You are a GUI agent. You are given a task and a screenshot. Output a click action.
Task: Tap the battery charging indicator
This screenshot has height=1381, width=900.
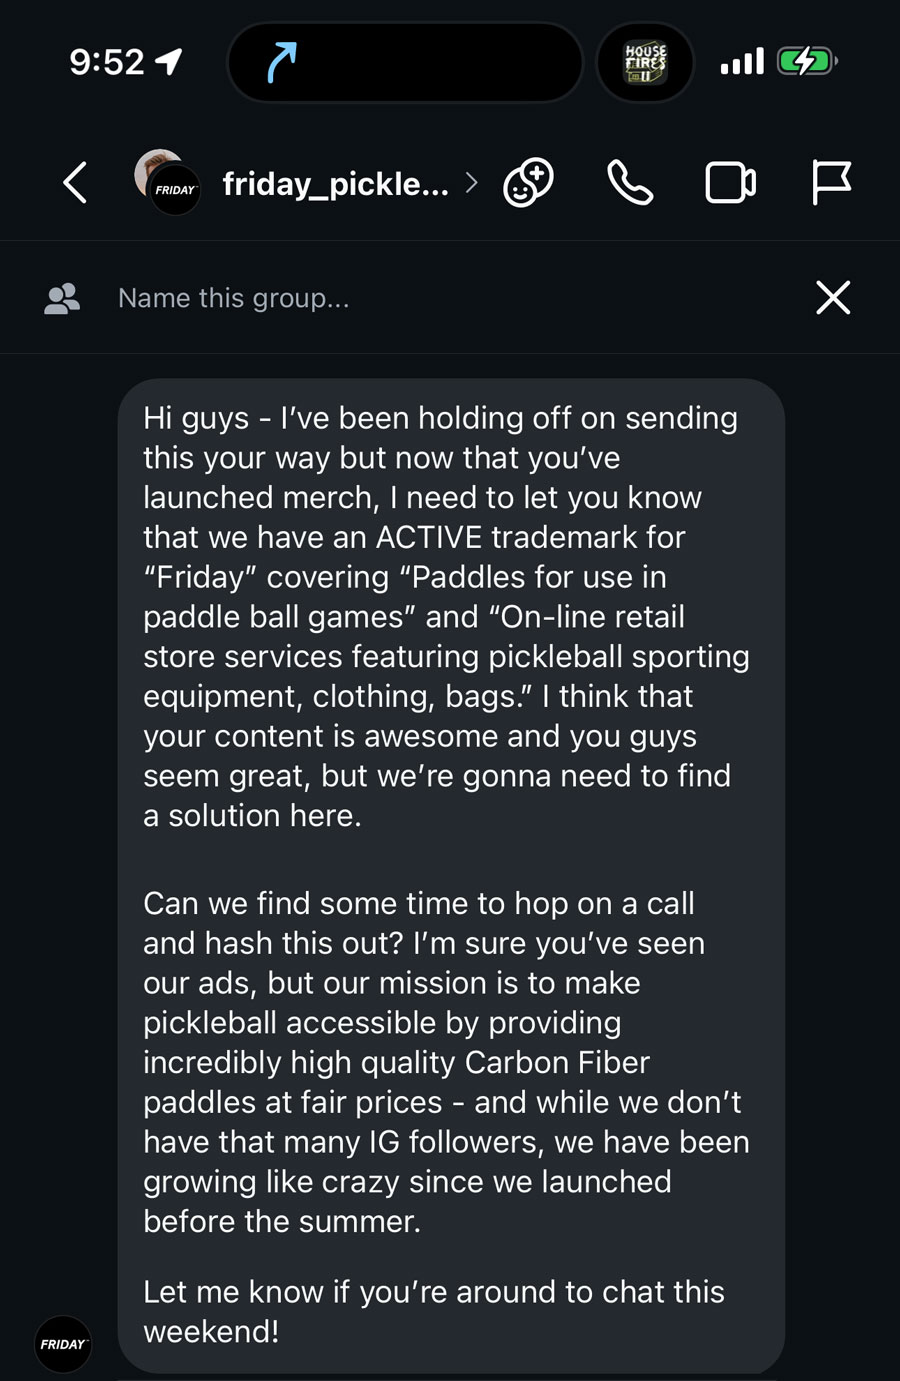click(806, 62)
